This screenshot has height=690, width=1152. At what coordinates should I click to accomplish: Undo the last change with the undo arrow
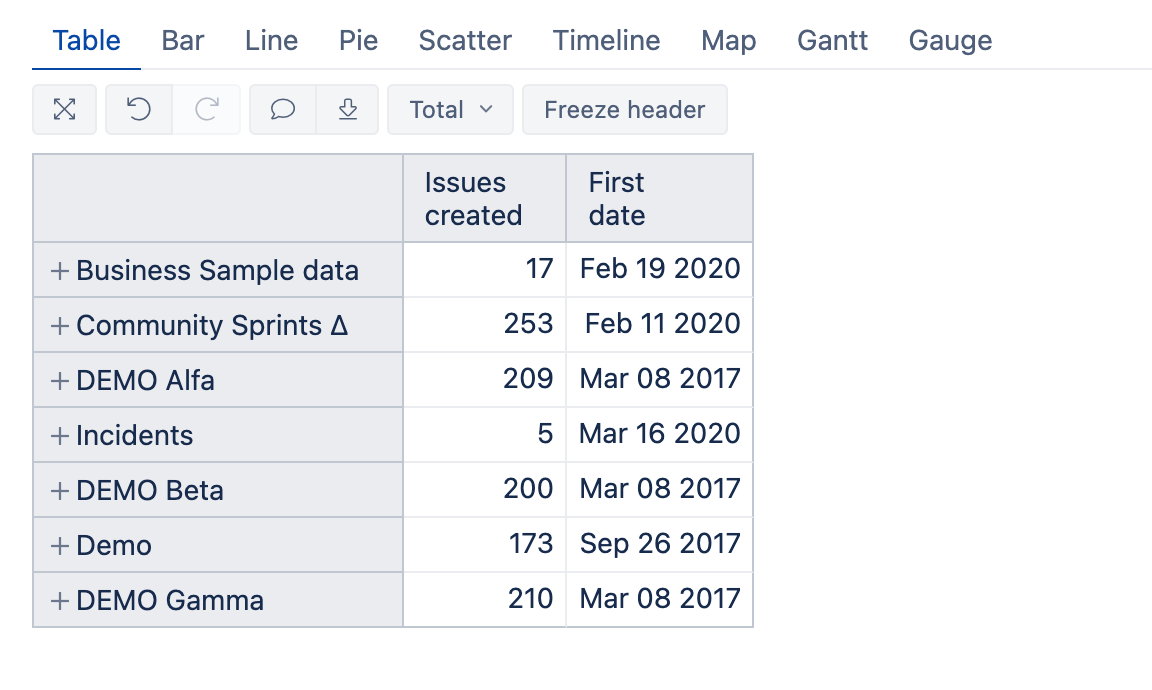coord(139,109)
